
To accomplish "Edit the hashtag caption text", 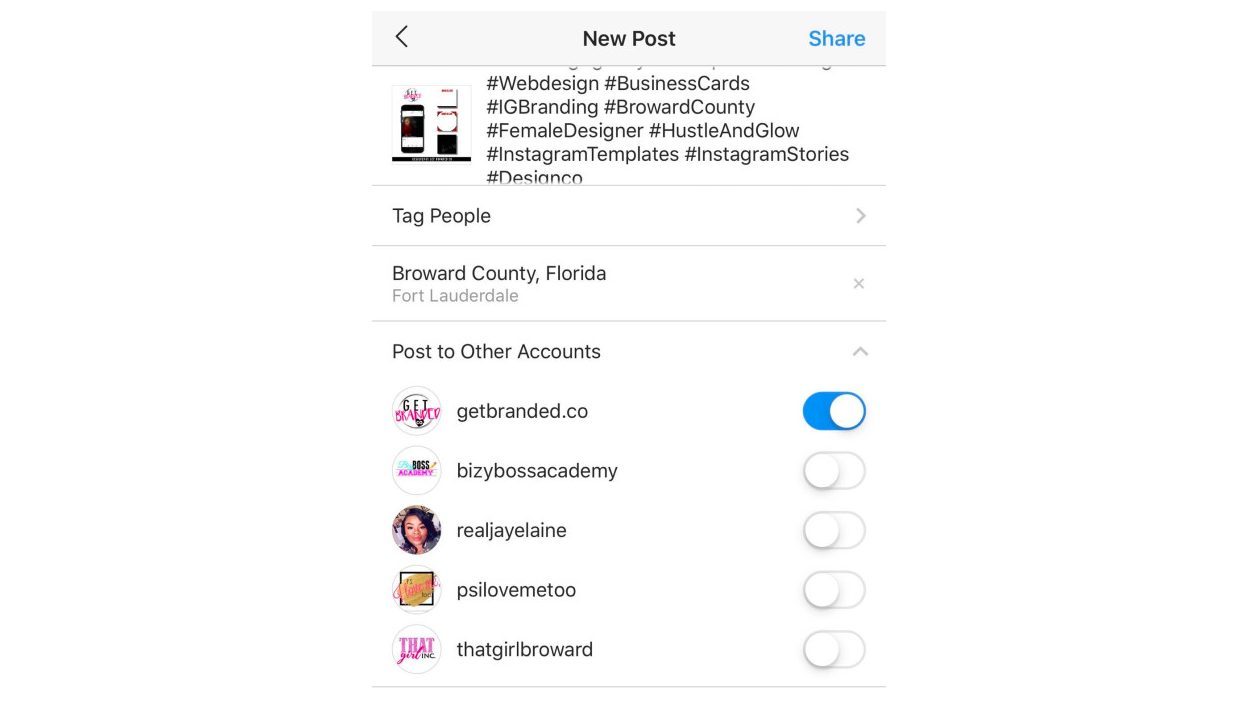I will tap(668, 125).
